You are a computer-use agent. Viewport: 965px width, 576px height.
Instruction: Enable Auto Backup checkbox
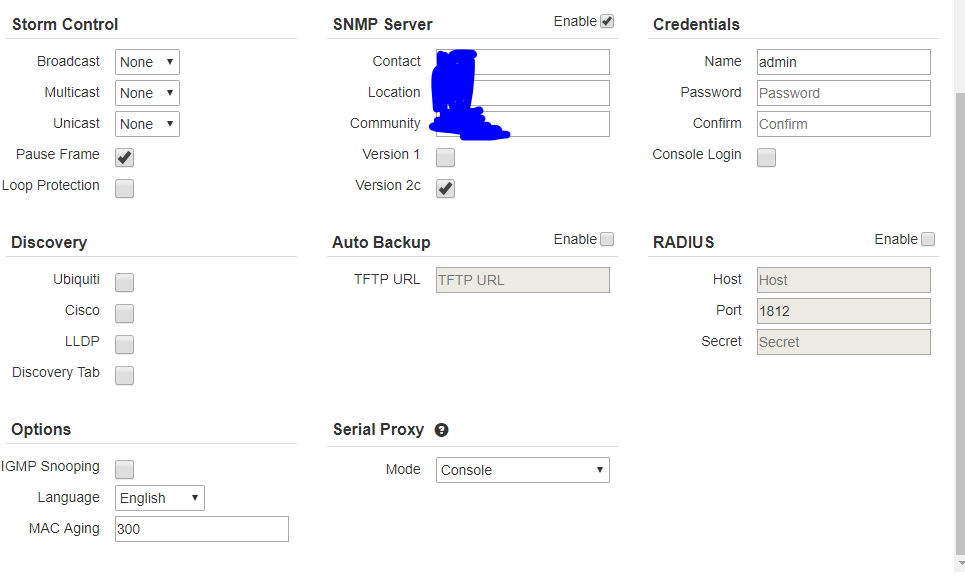pos(607,239)
